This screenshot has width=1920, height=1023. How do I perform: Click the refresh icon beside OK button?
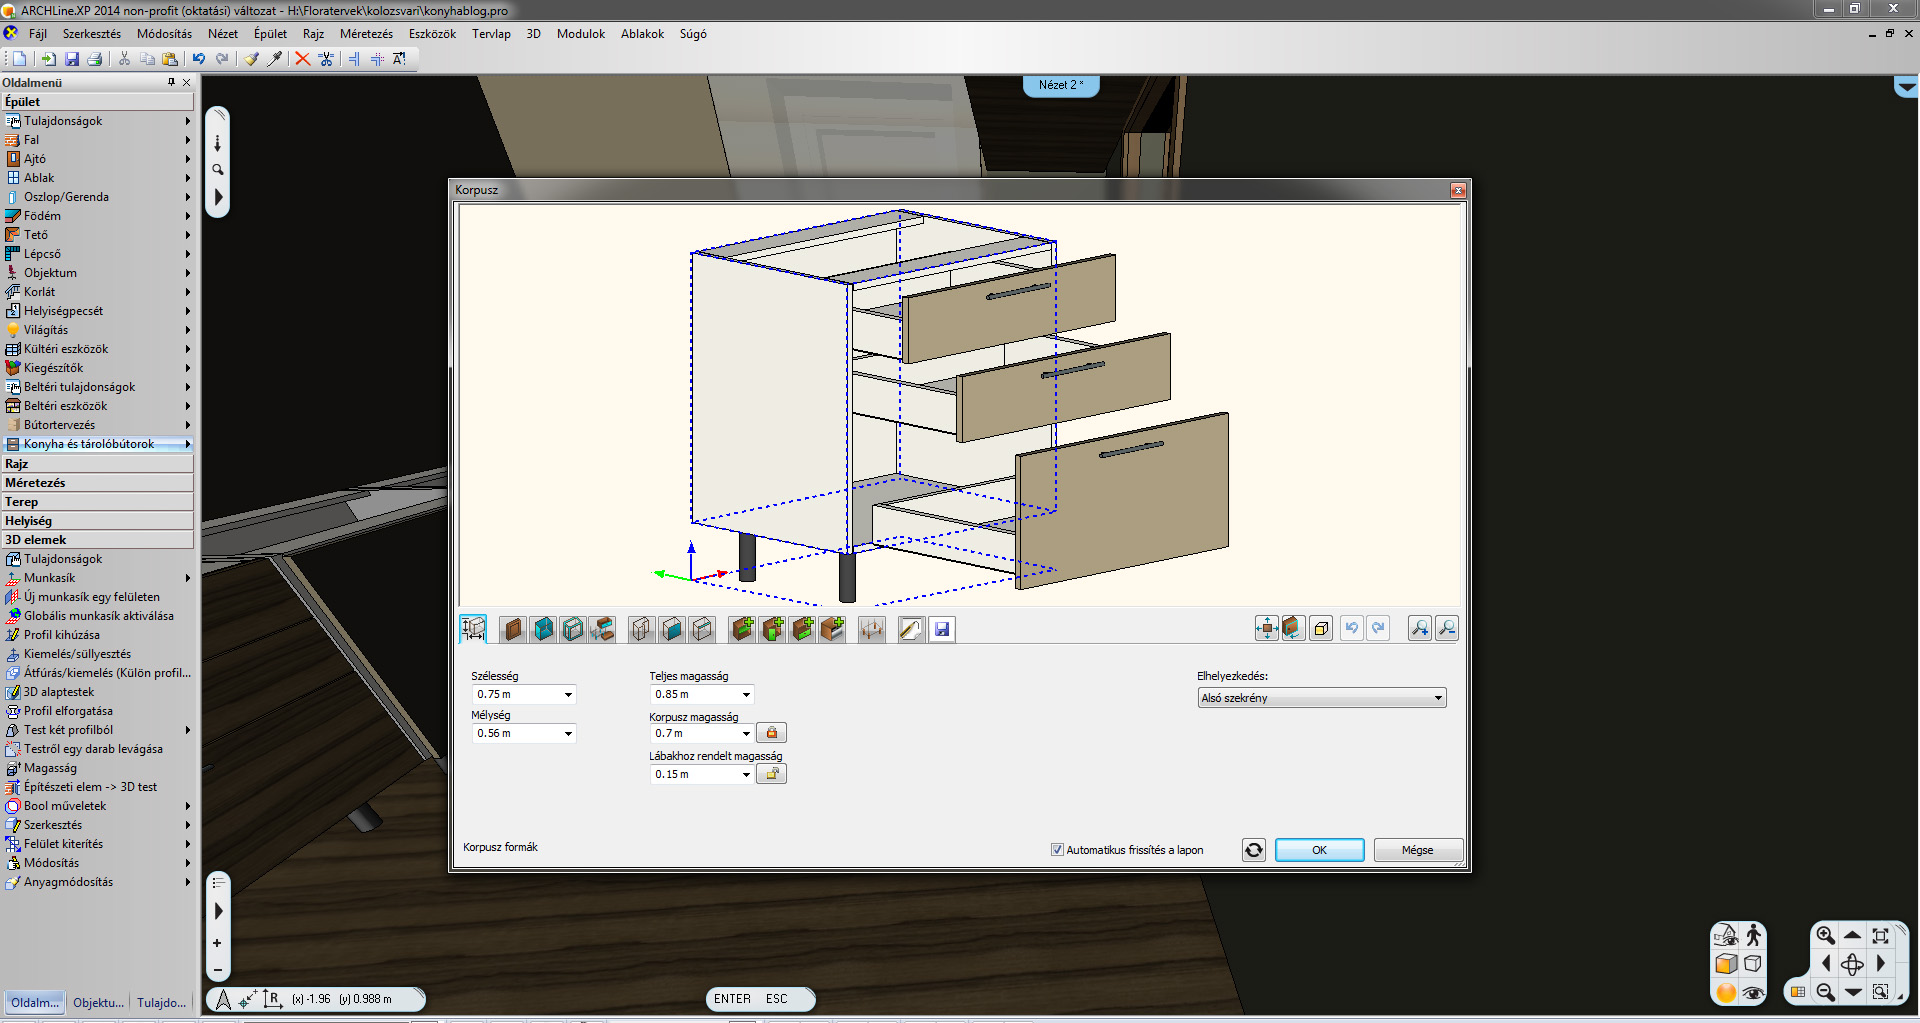[1253, 850]
